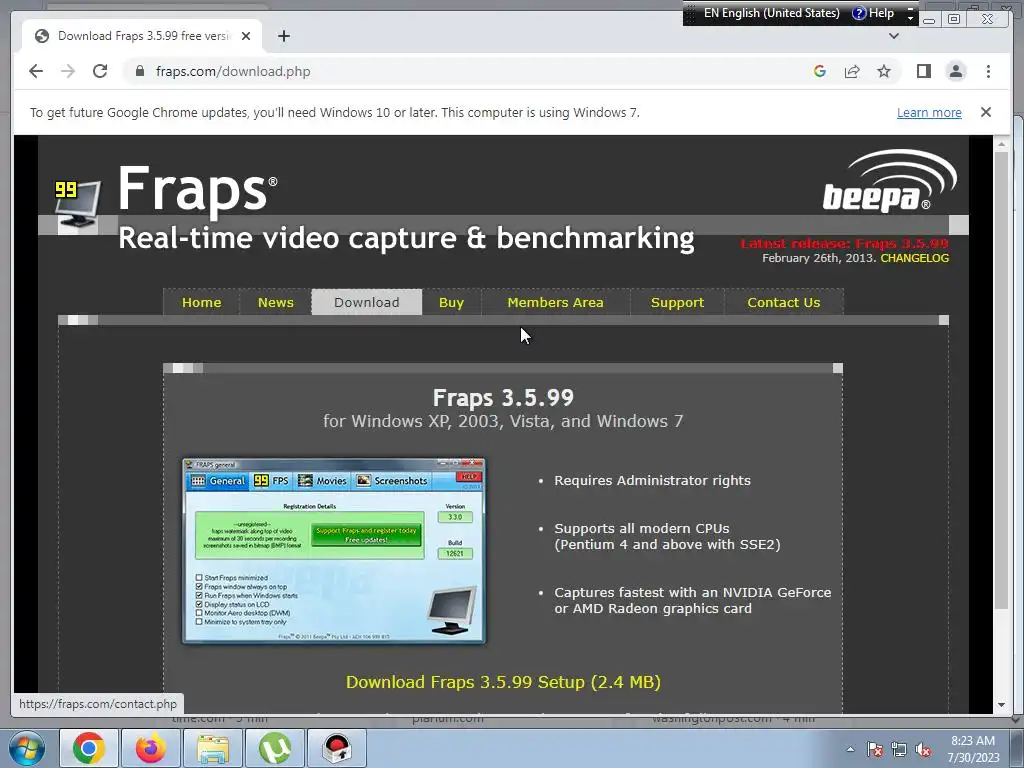Viewport: 1024px width, 768px height.
Task: Select the Download nav tab
Action: [366, 302]
